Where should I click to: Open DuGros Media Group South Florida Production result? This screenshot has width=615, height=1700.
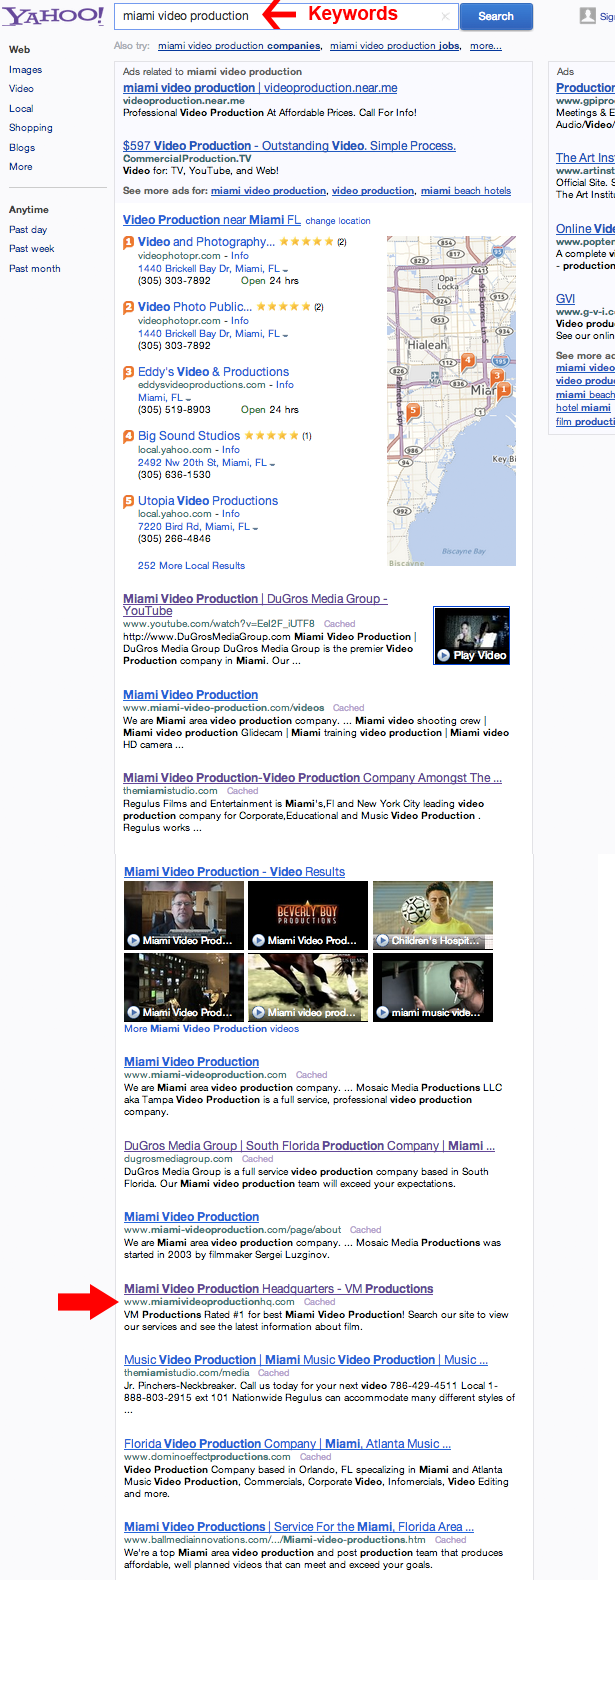[309, 1146]
